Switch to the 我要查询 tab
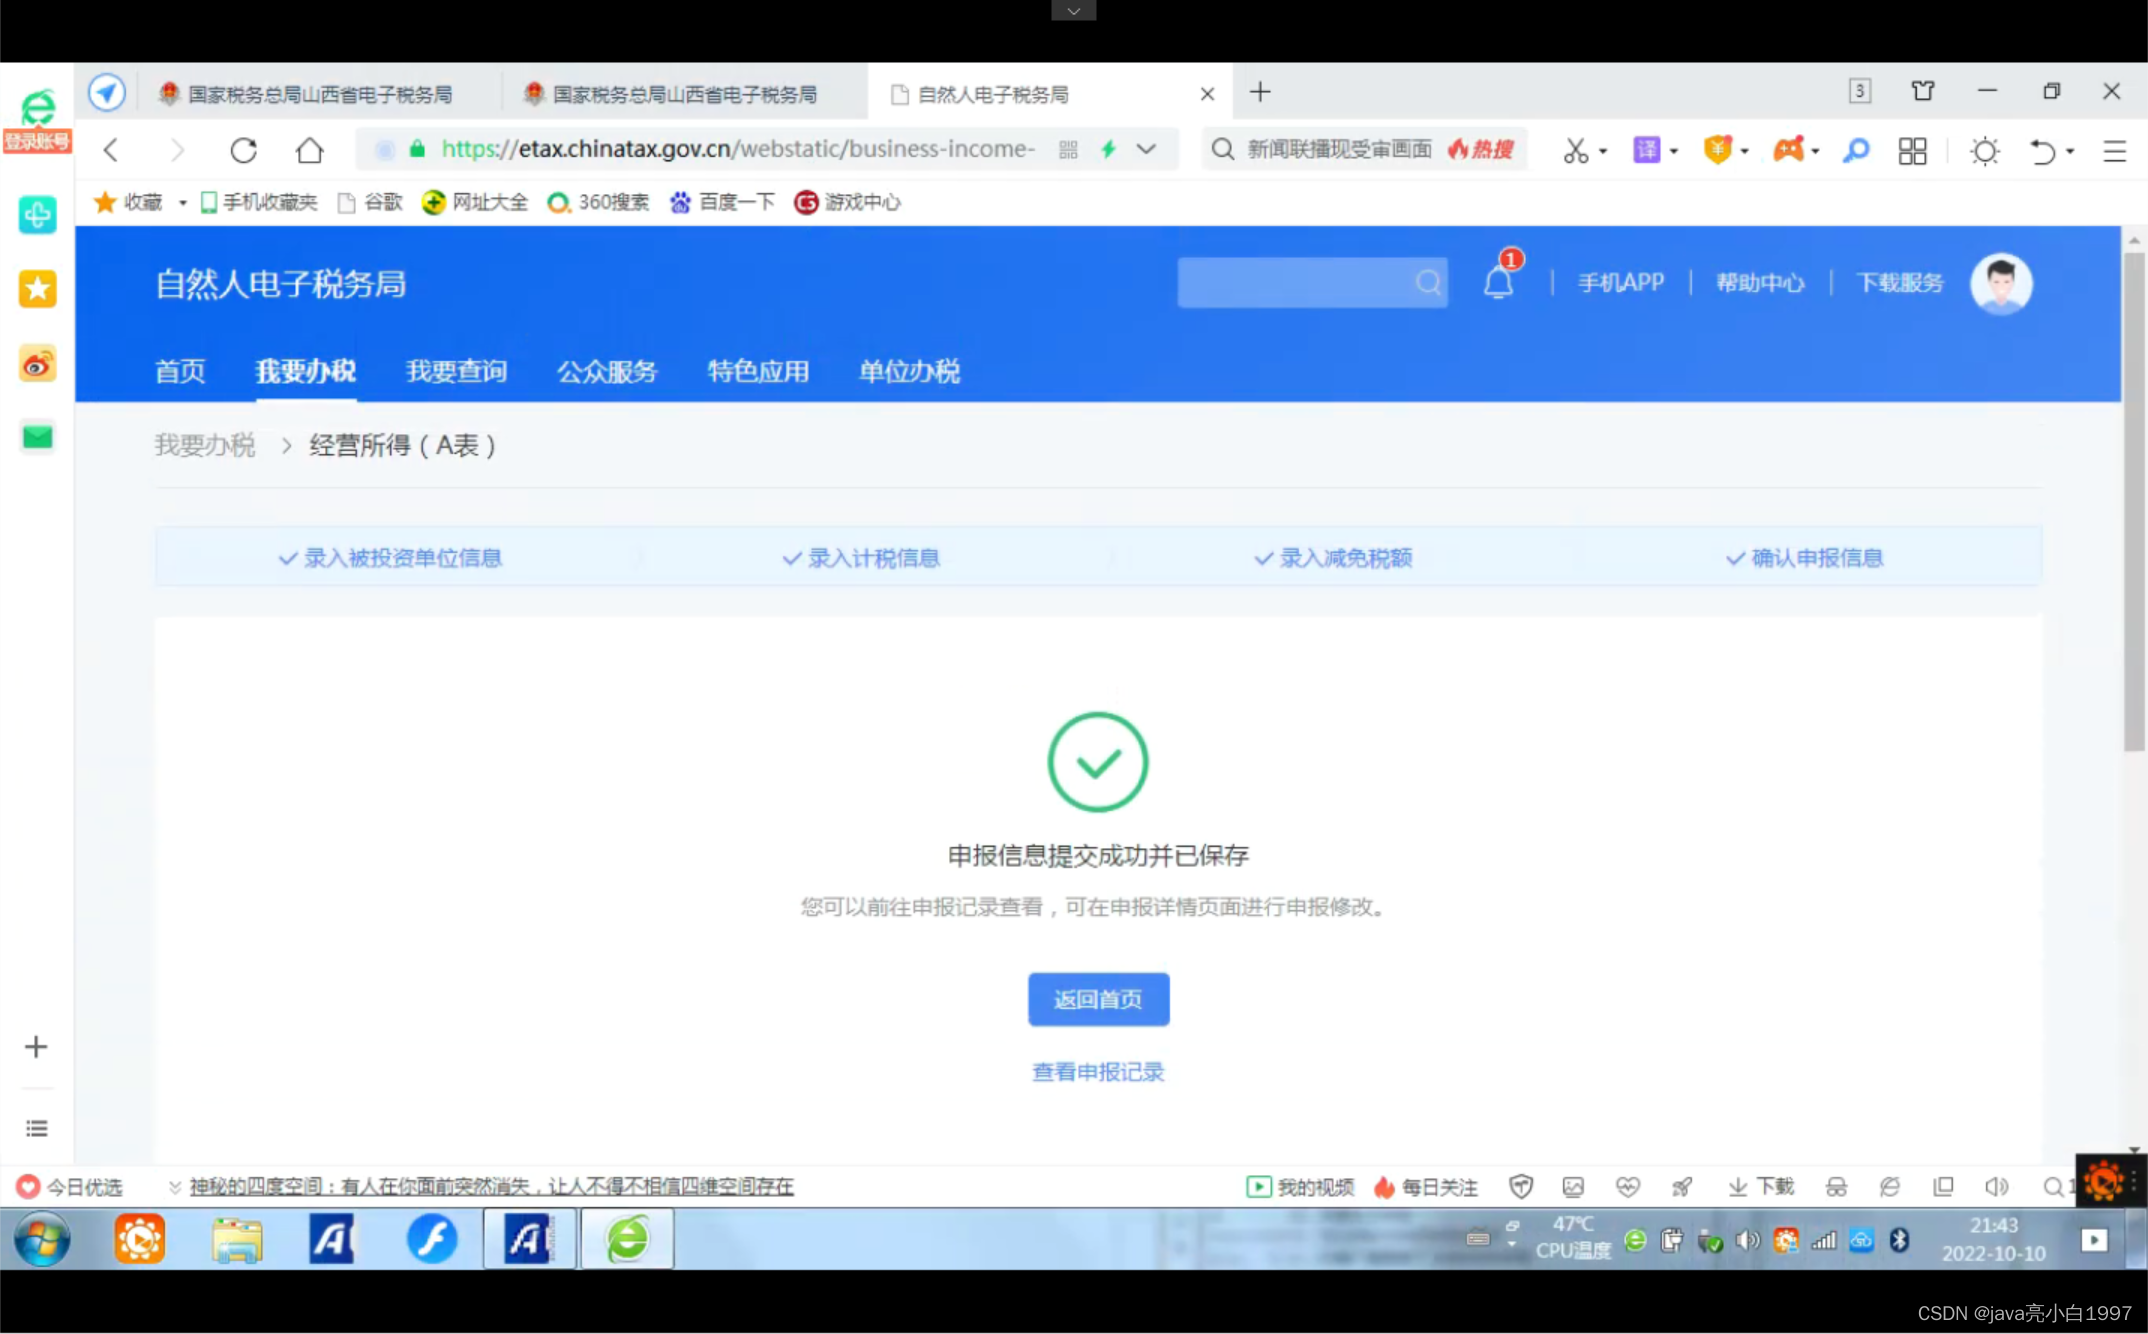 456,371
